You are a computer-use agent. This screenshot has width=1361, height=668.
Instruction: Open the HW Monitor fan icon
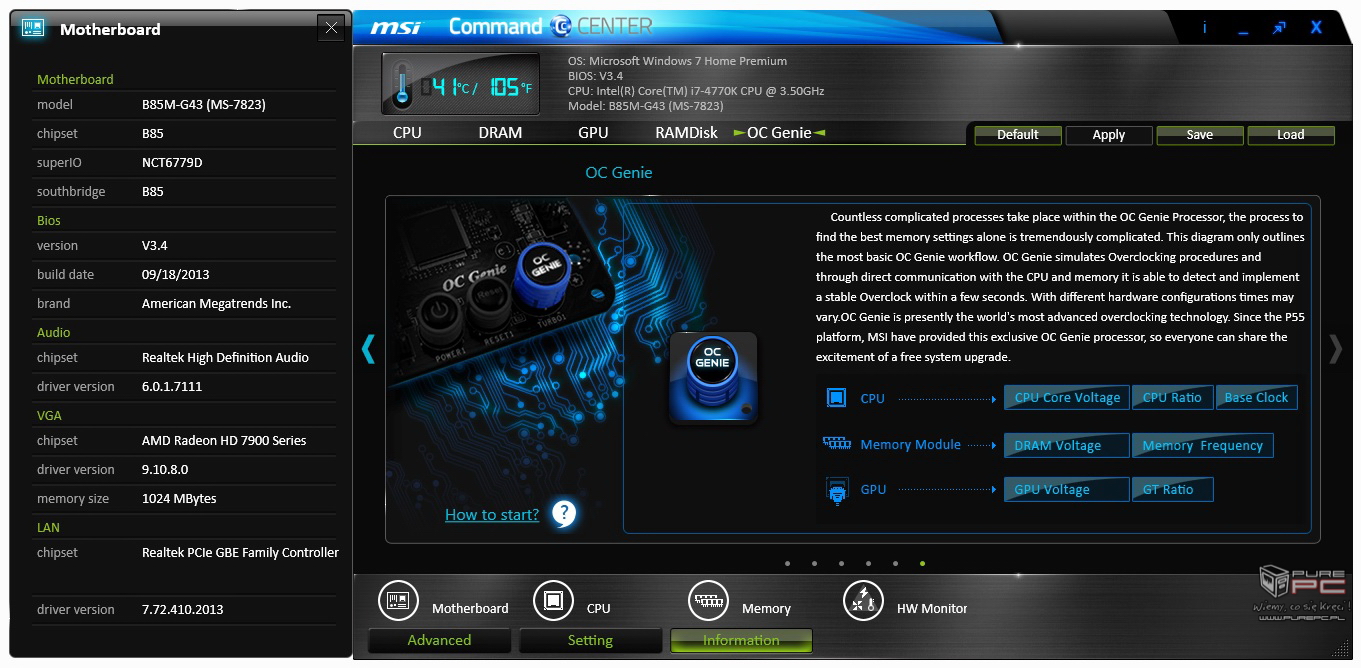pyautogui.click(x=863, y=601)
